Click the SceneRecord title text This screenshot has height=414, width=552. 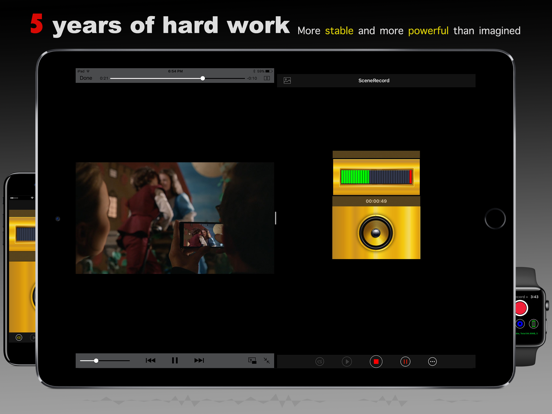coord(374,81)
